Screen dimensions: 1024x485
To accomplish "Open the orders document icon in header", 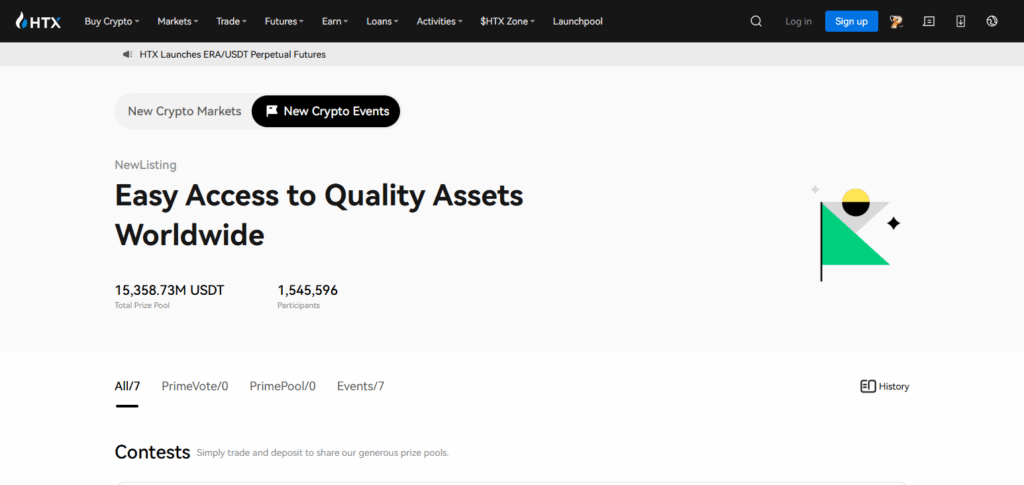I will coord(929,21).
